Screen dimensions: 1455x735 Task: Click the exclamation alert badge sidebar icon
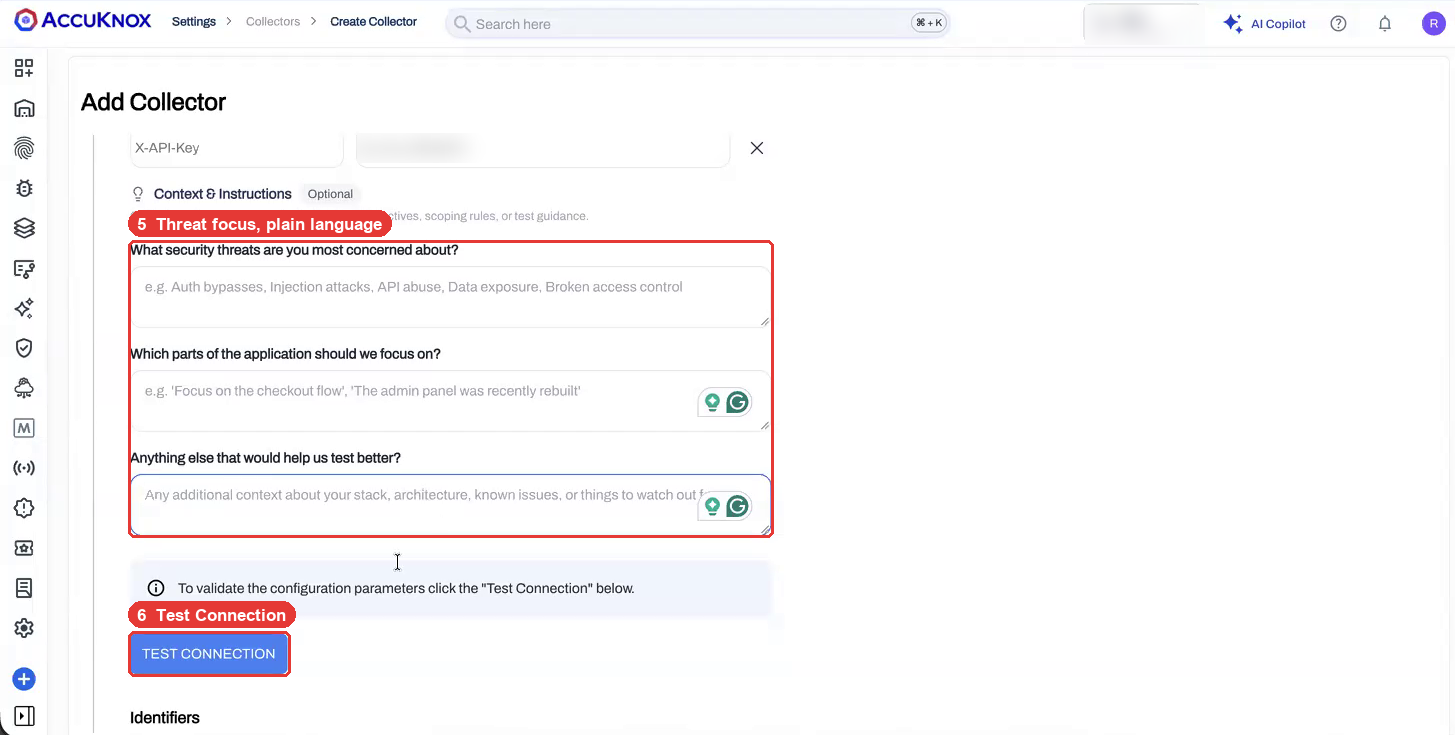click(24, 508)
